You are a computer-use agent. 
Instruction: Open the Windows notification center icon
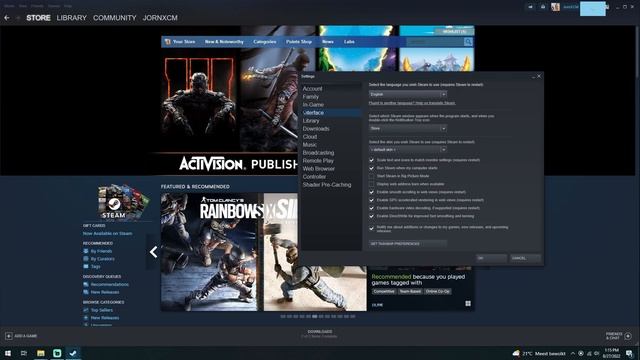629,353
